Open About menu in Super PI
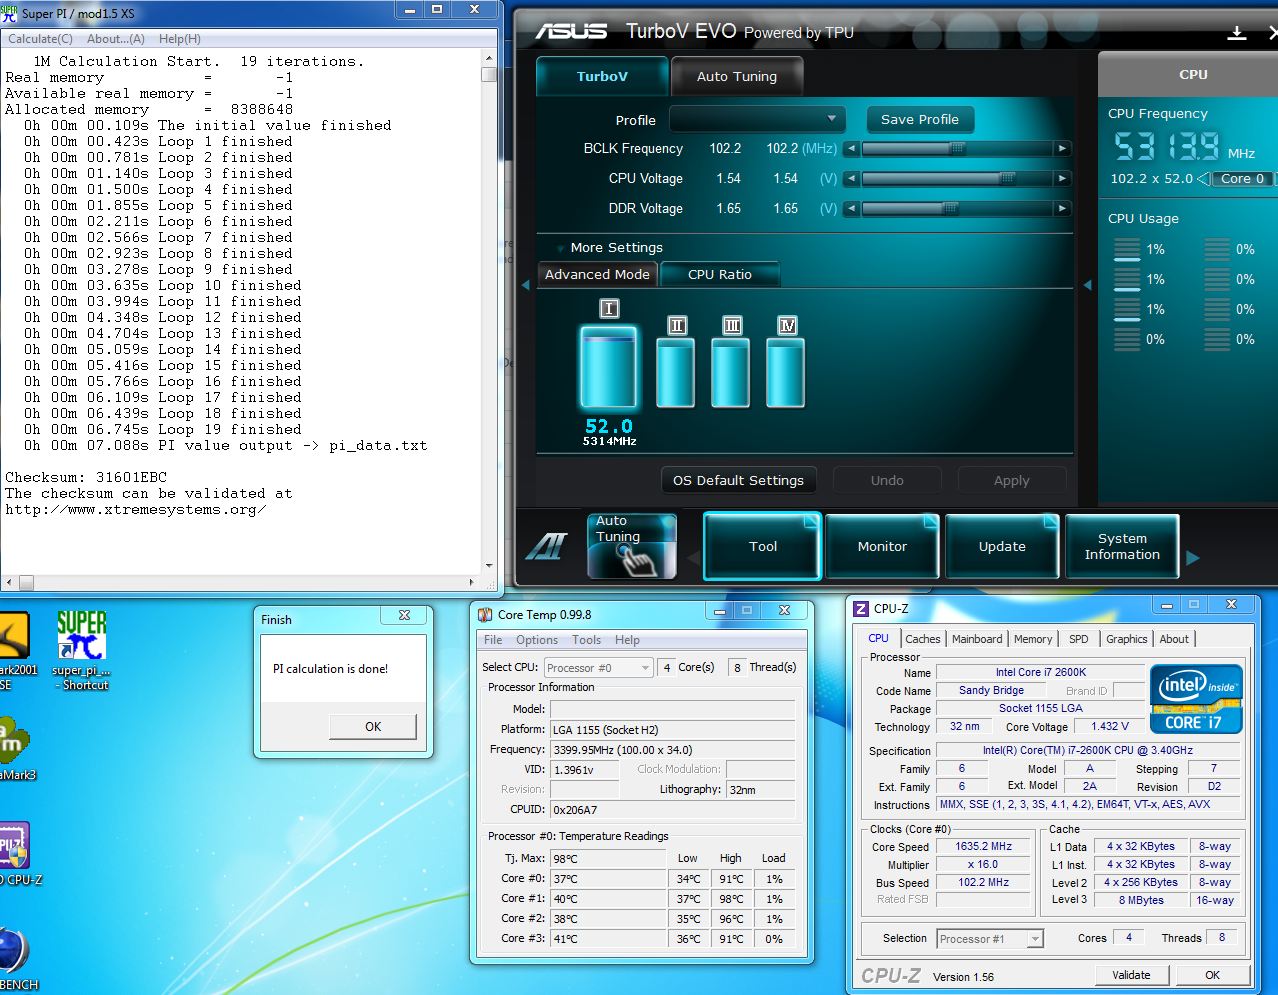The image size is (1278, 995). [x=116, y=39]
